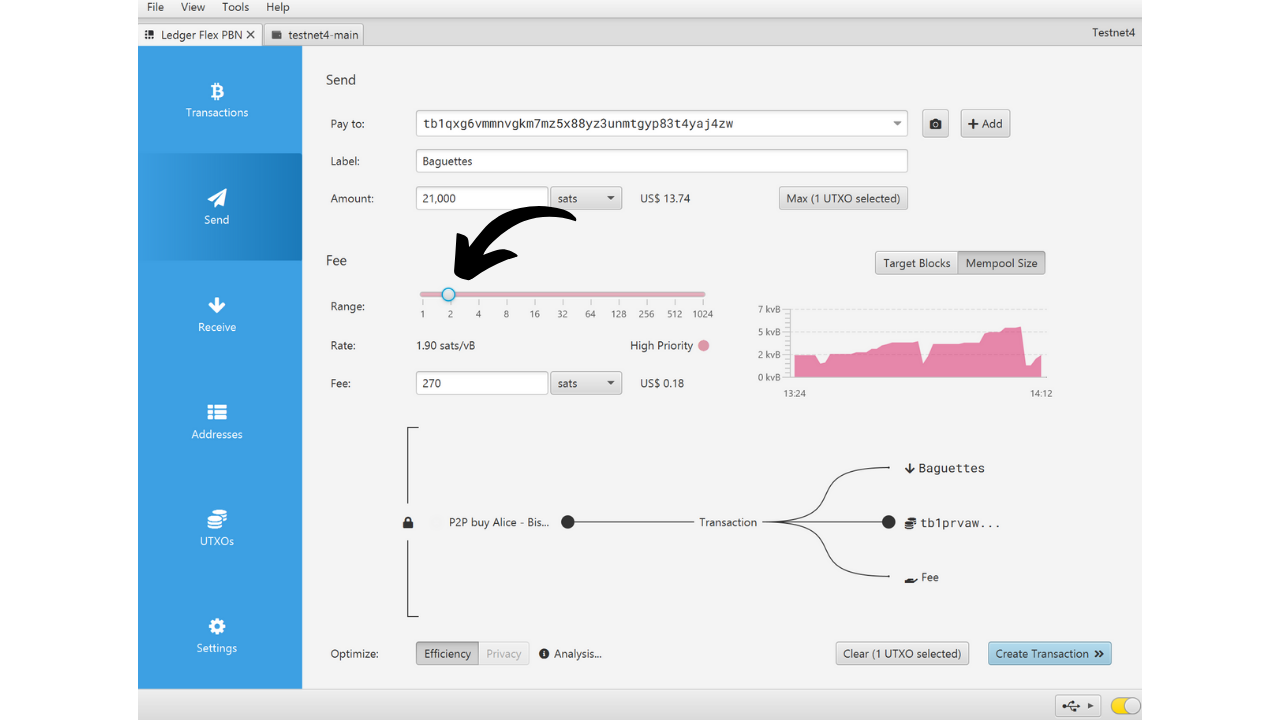Switch fee chart to Target Blocks
1280x720 pixels.
[x=916, y=263]
